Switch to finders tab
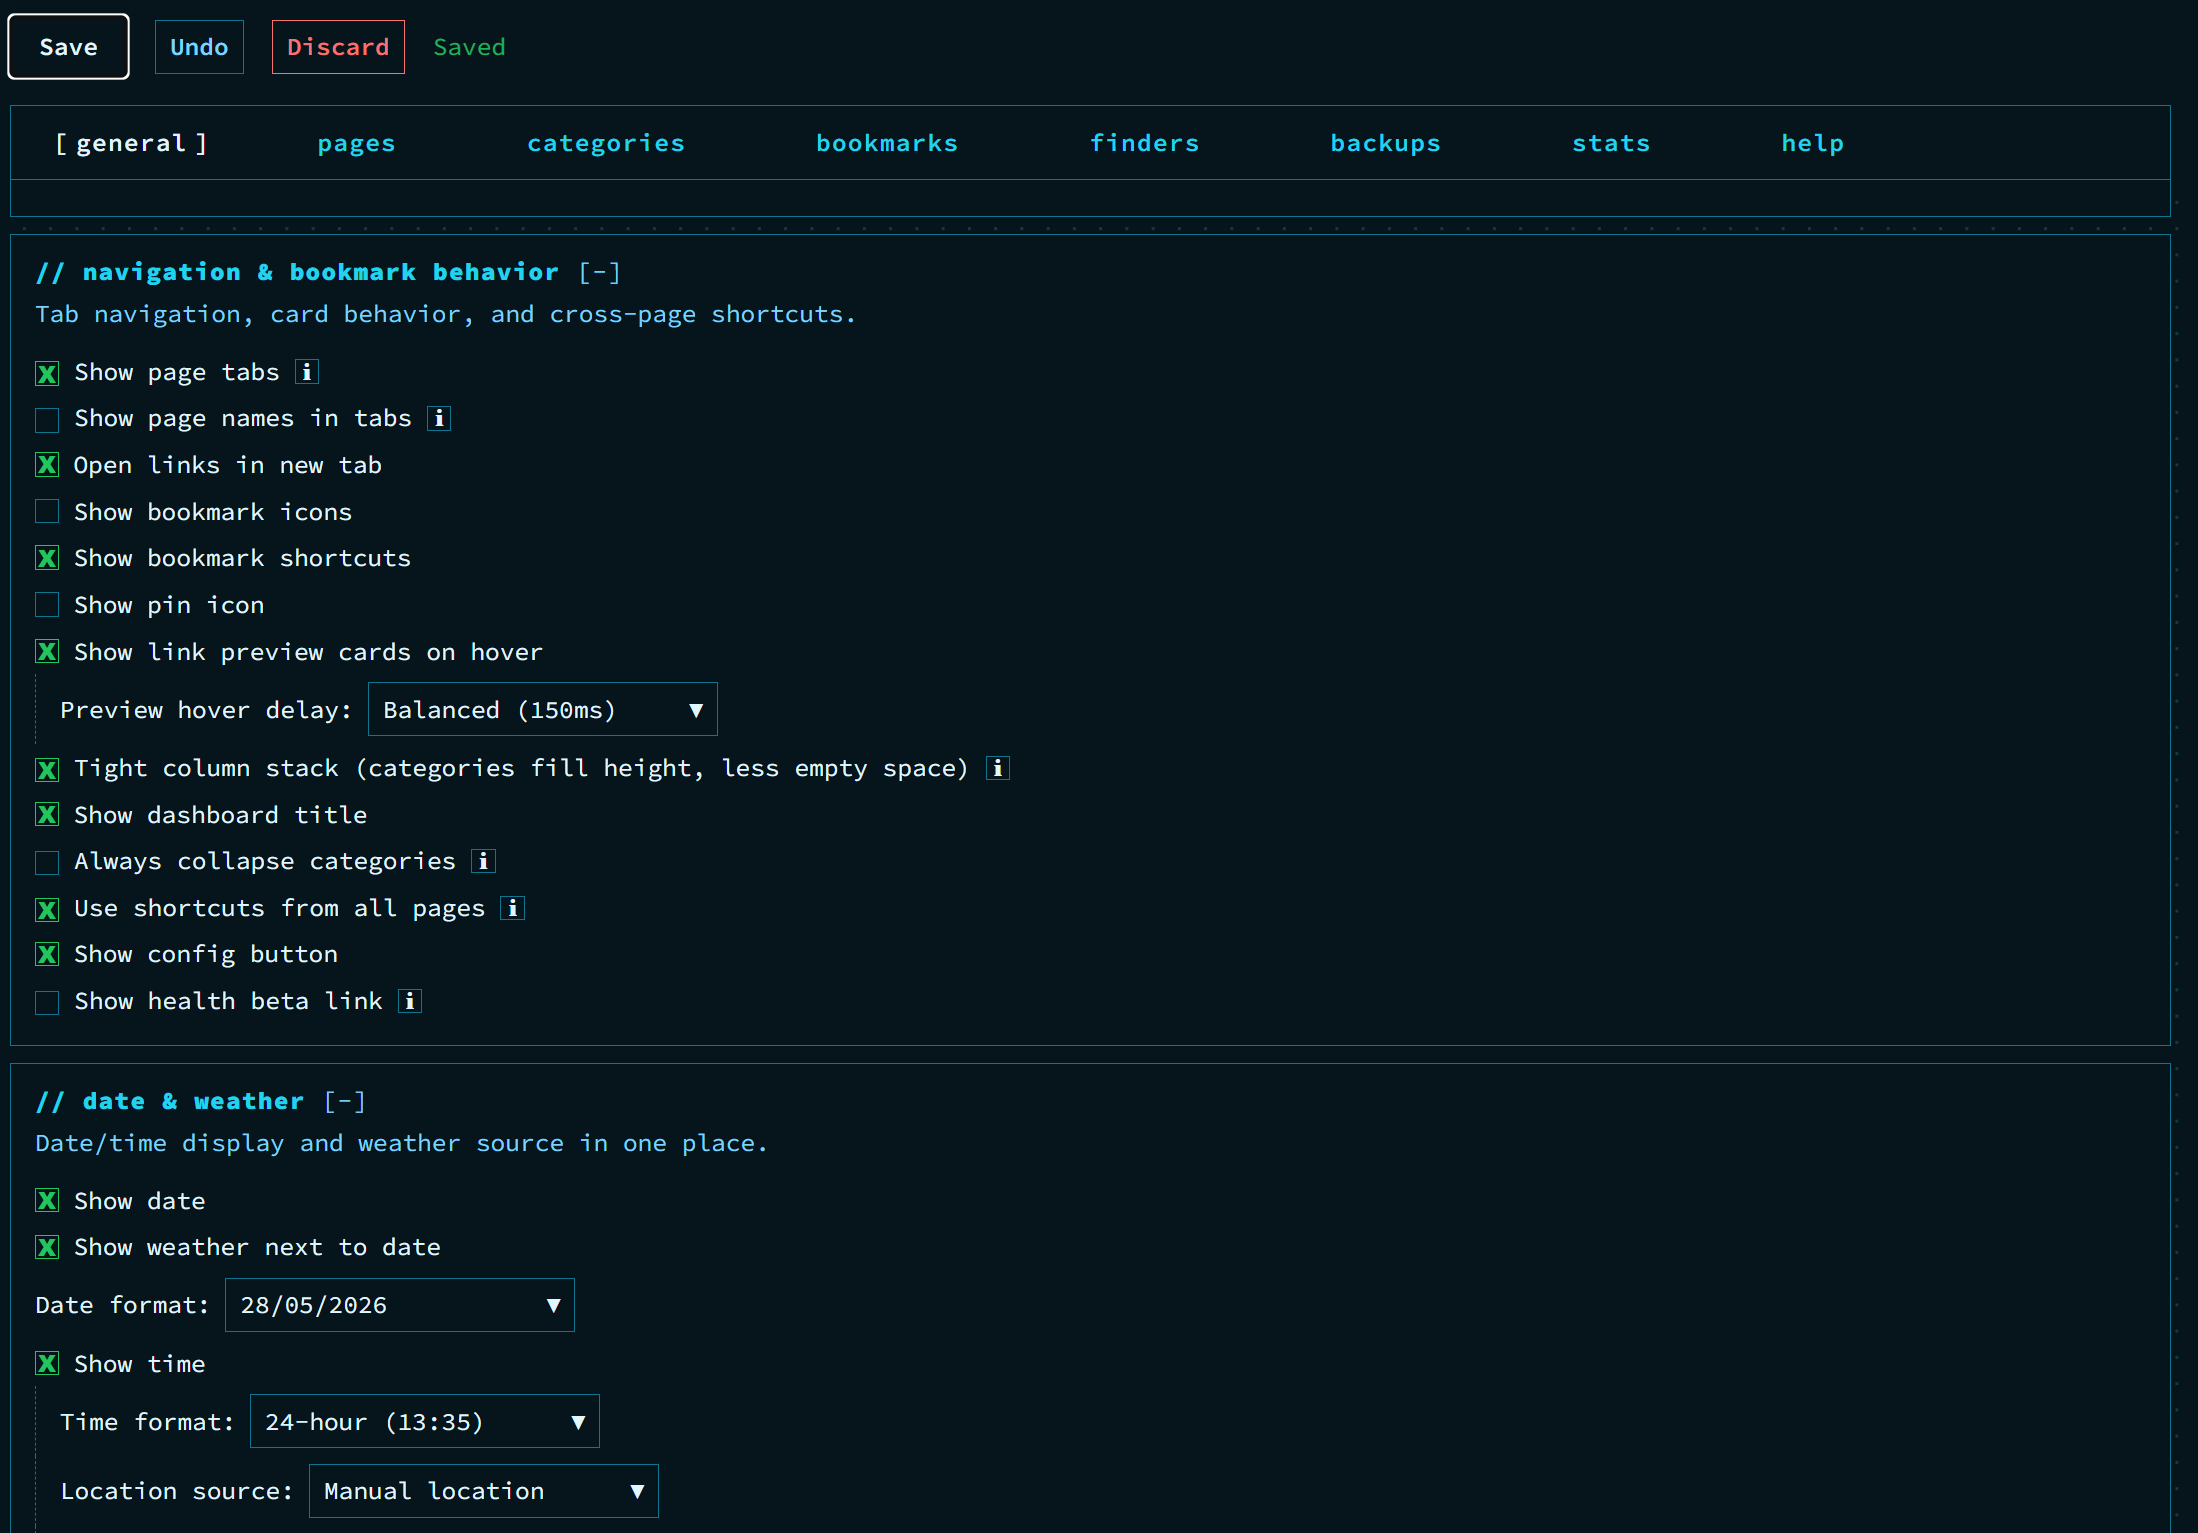The width and height of the screenshot is (2198, 1533). [1144, 143]
